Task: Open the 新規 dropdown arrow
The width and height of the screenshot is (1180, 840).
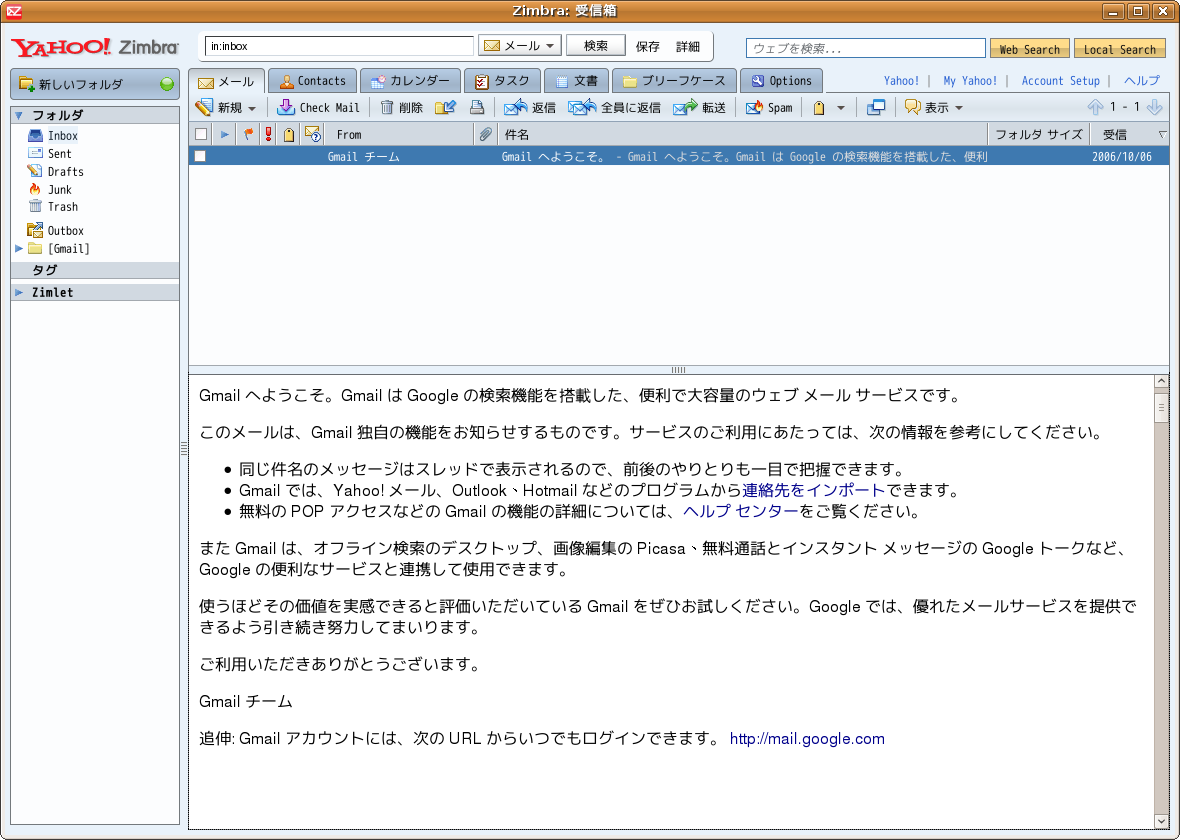Action: [x=252, y=108]
